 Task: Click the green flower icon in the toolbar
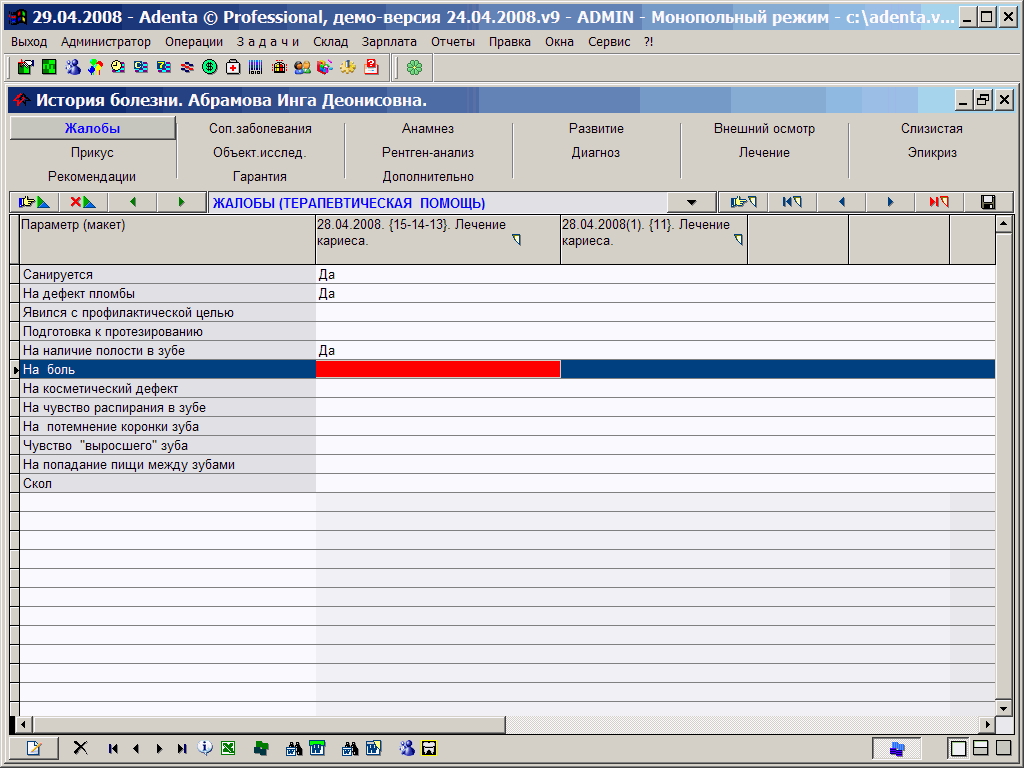point(414,67)
